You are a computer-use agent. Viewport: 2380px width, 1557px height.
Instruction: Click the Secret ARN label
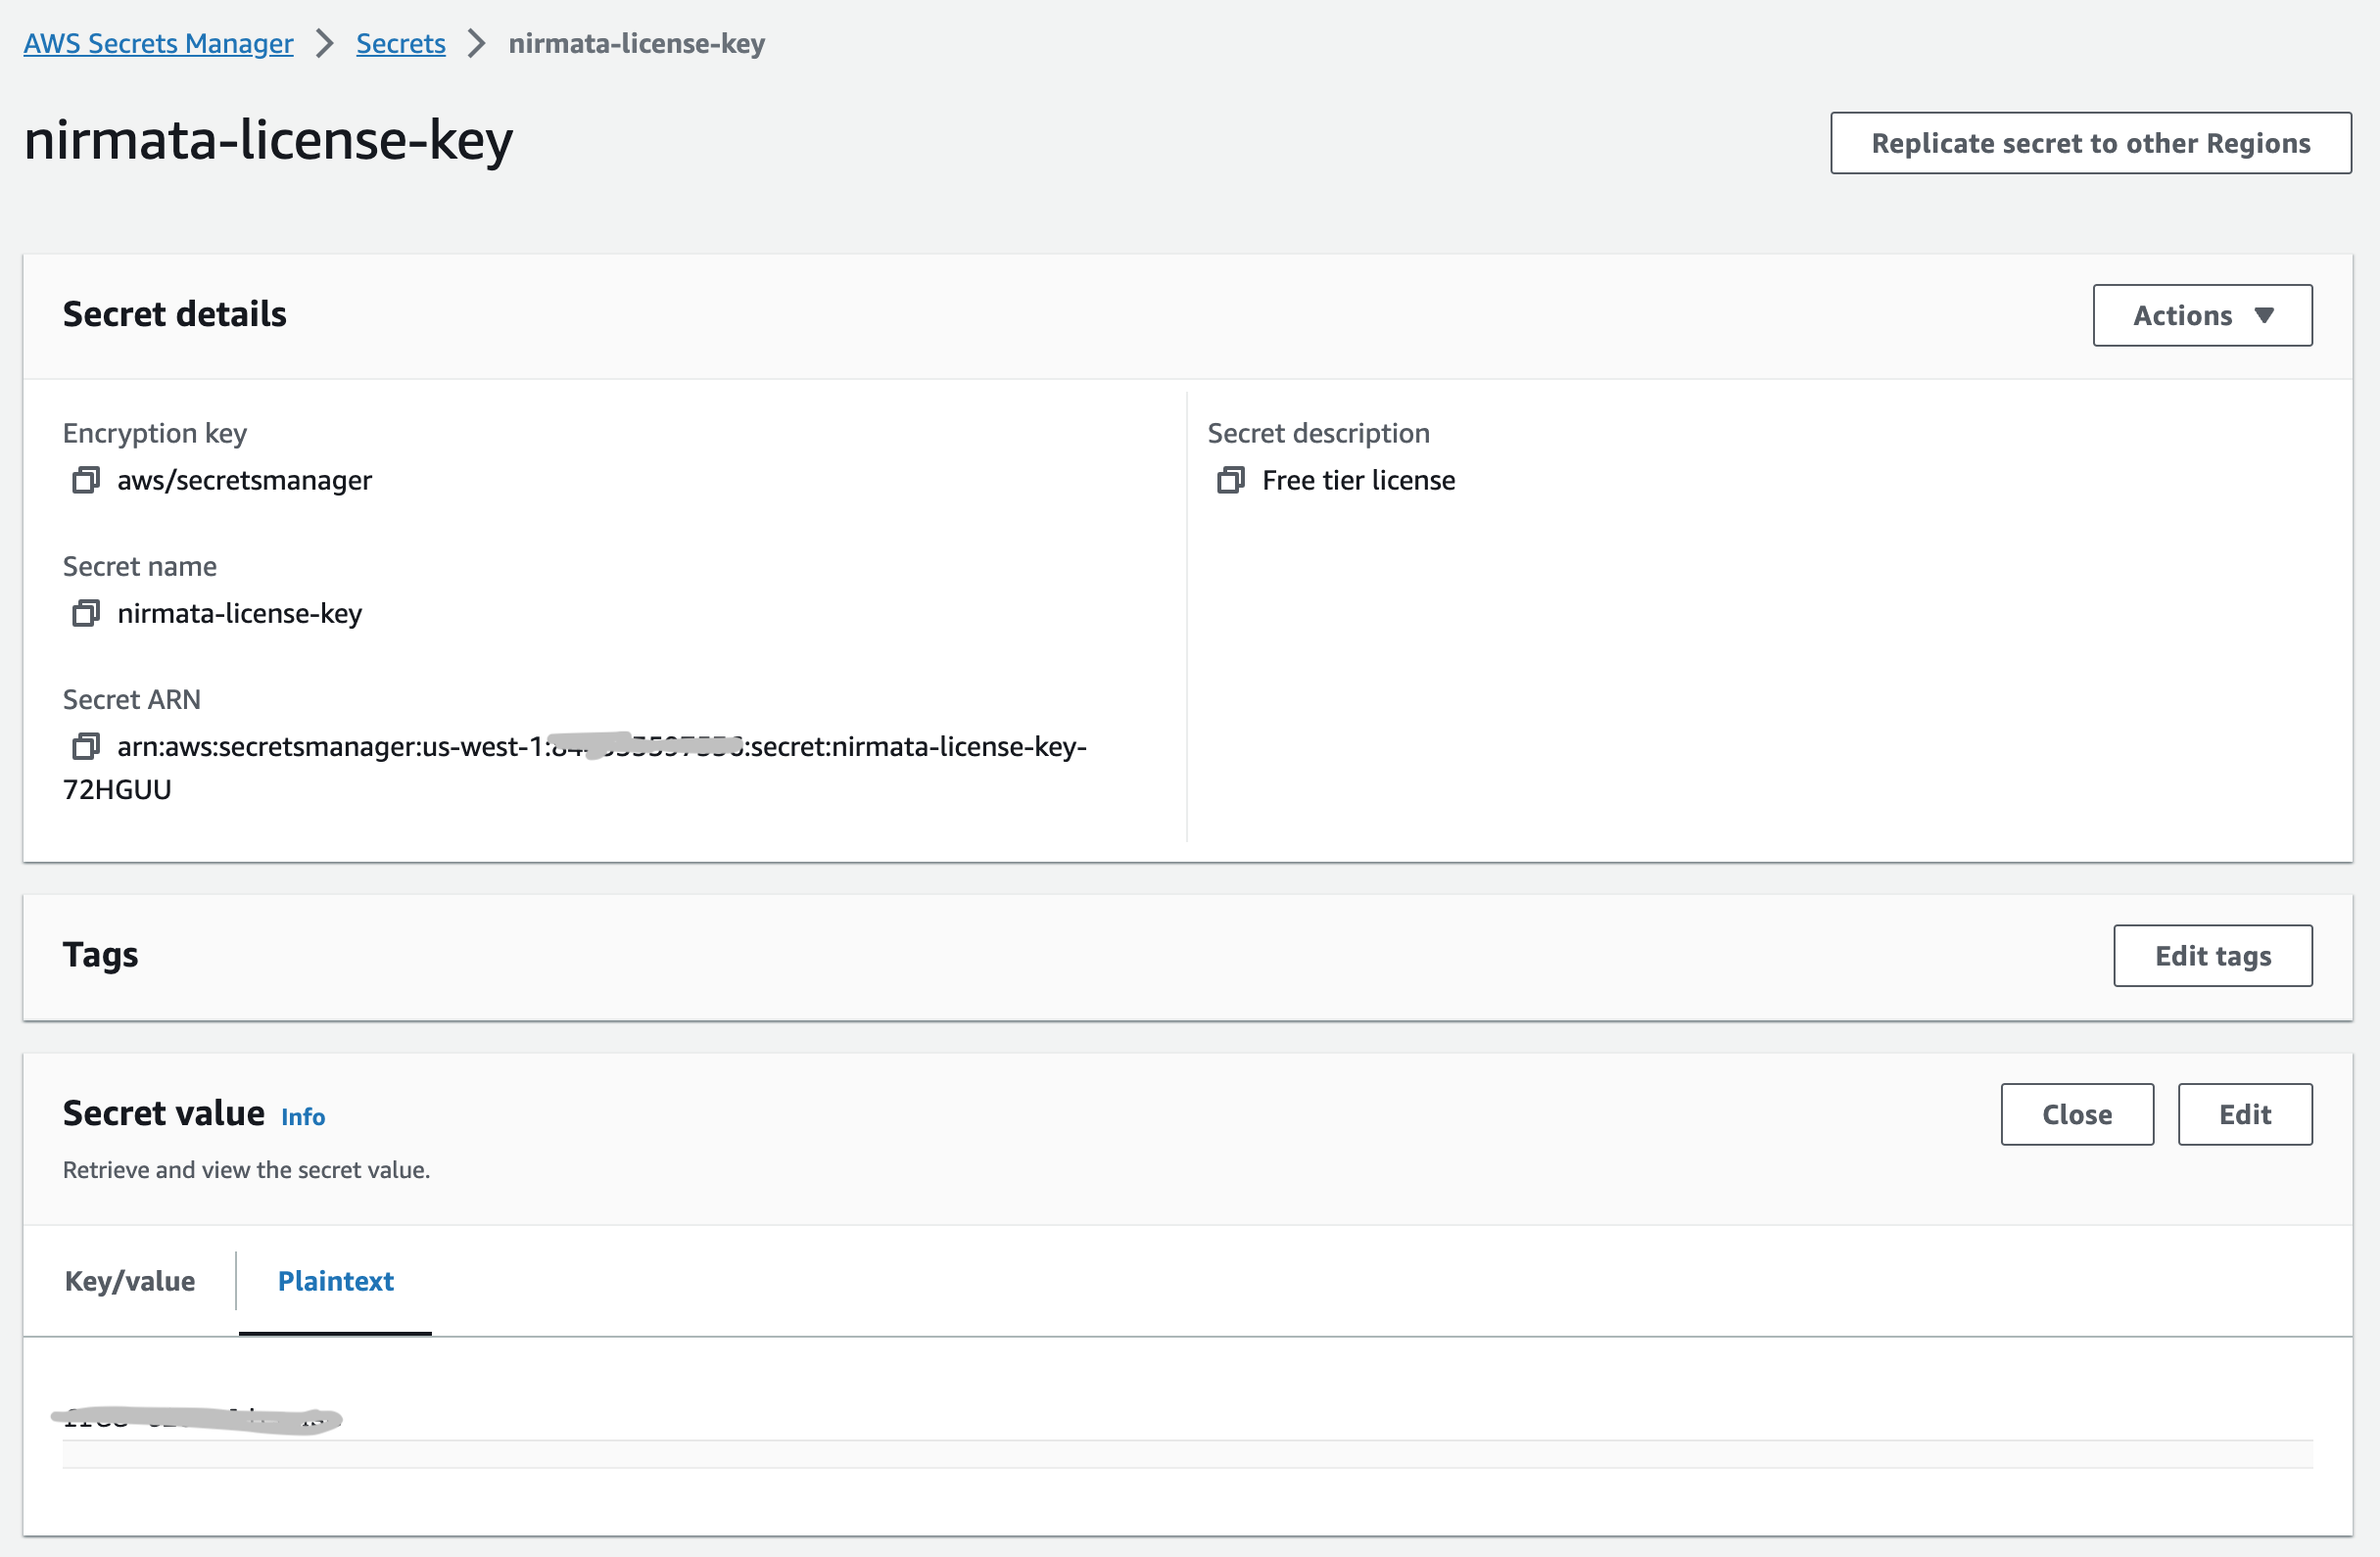(x=131, y=699)
